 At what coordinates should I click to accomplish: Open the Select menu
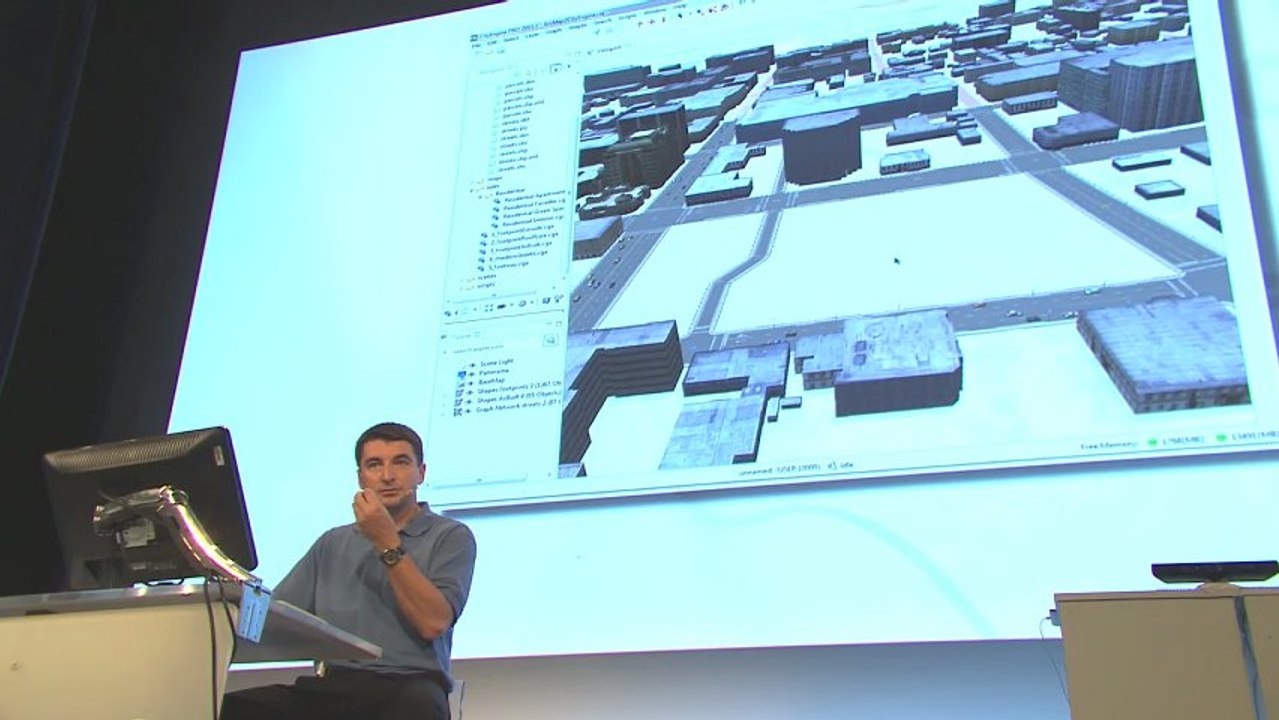(511, 39)
